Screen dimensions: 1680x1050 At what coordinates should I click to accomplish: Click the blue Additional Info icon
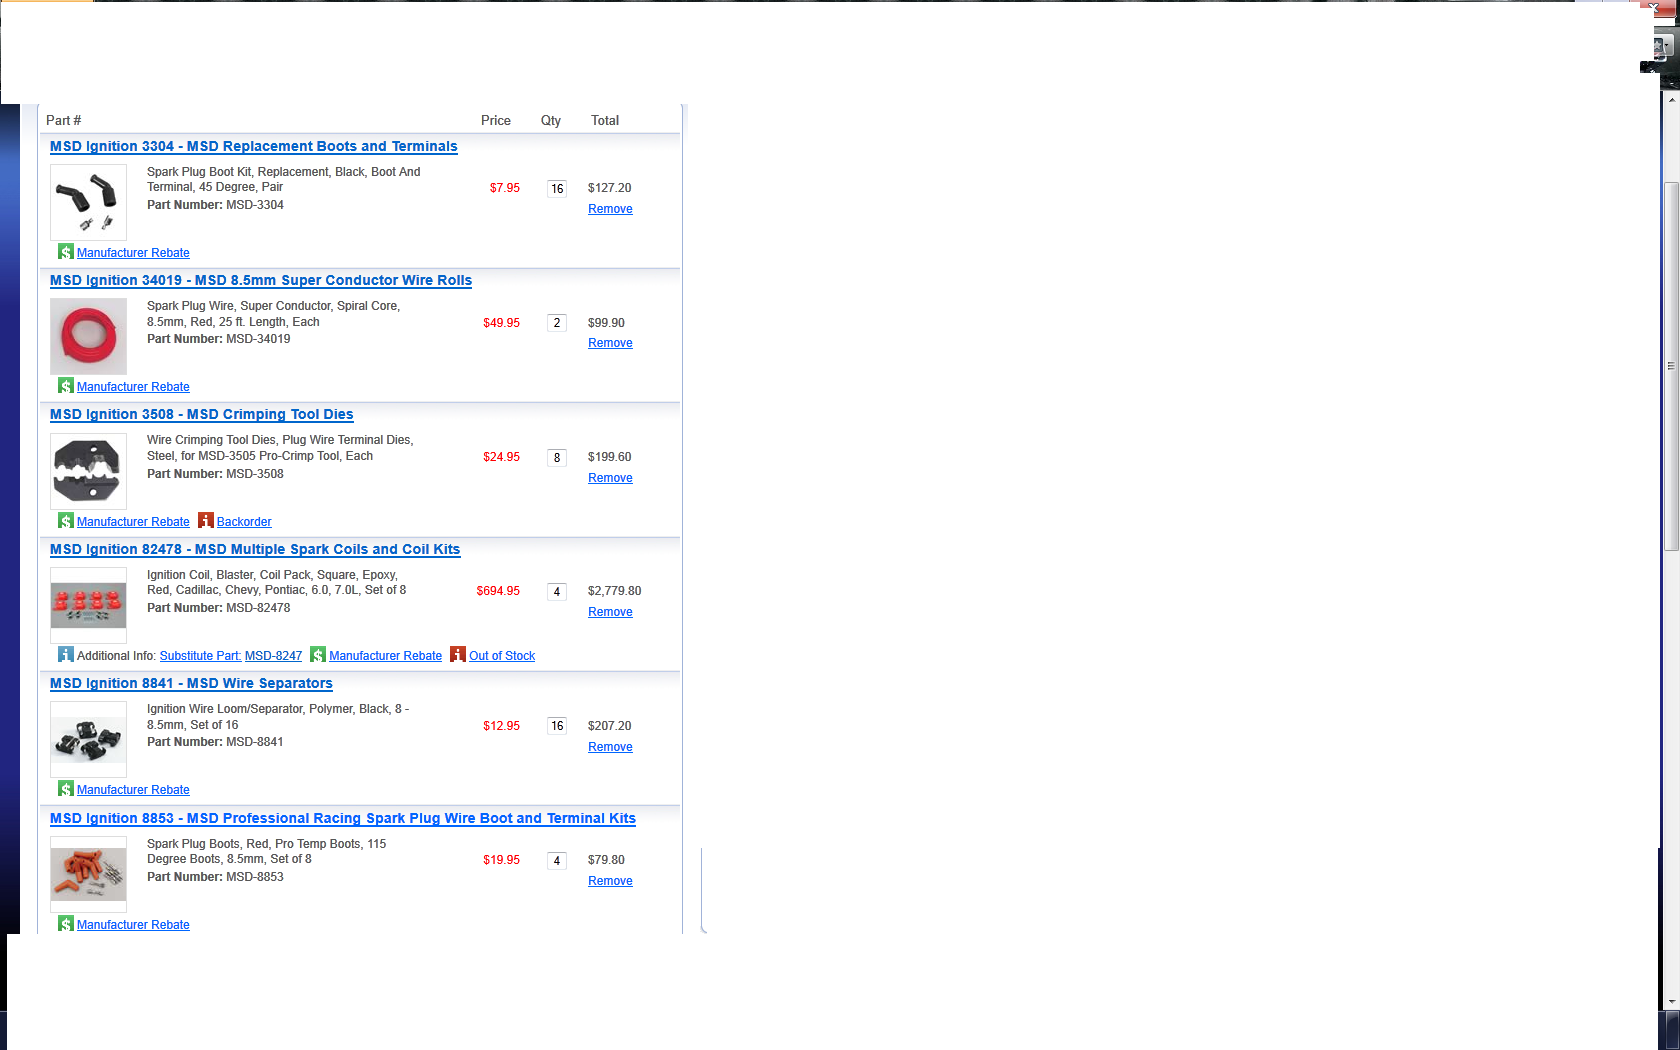coord(65,655)
